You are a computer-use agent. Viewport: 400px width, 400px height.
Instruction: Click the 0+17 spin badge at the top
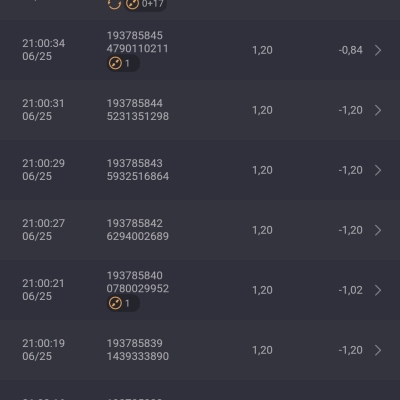146,5
